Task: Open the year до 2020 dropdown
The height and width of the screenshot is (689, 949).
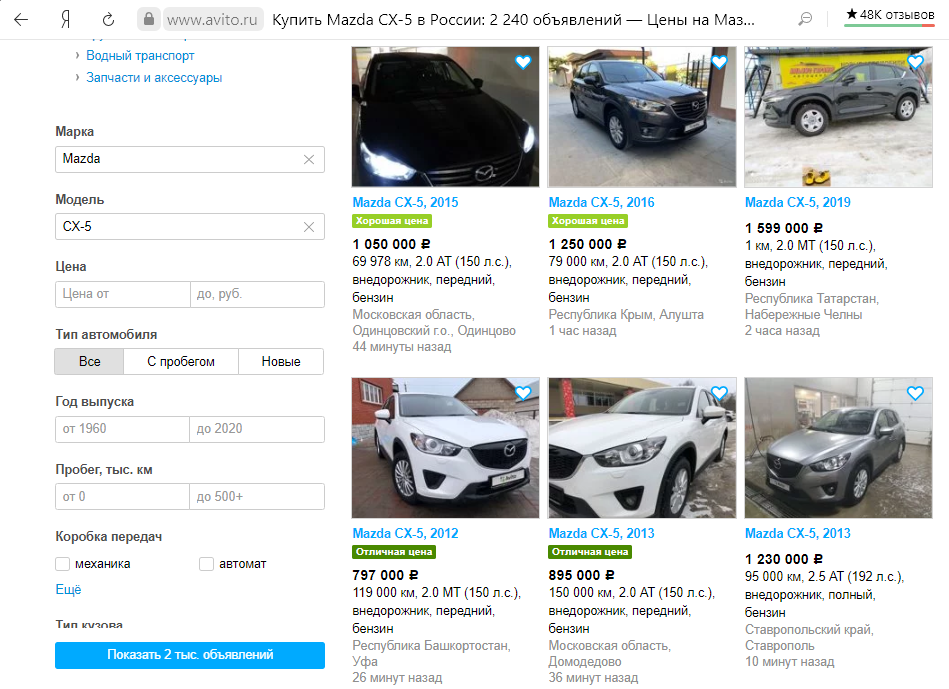Action: coord(257,429)
